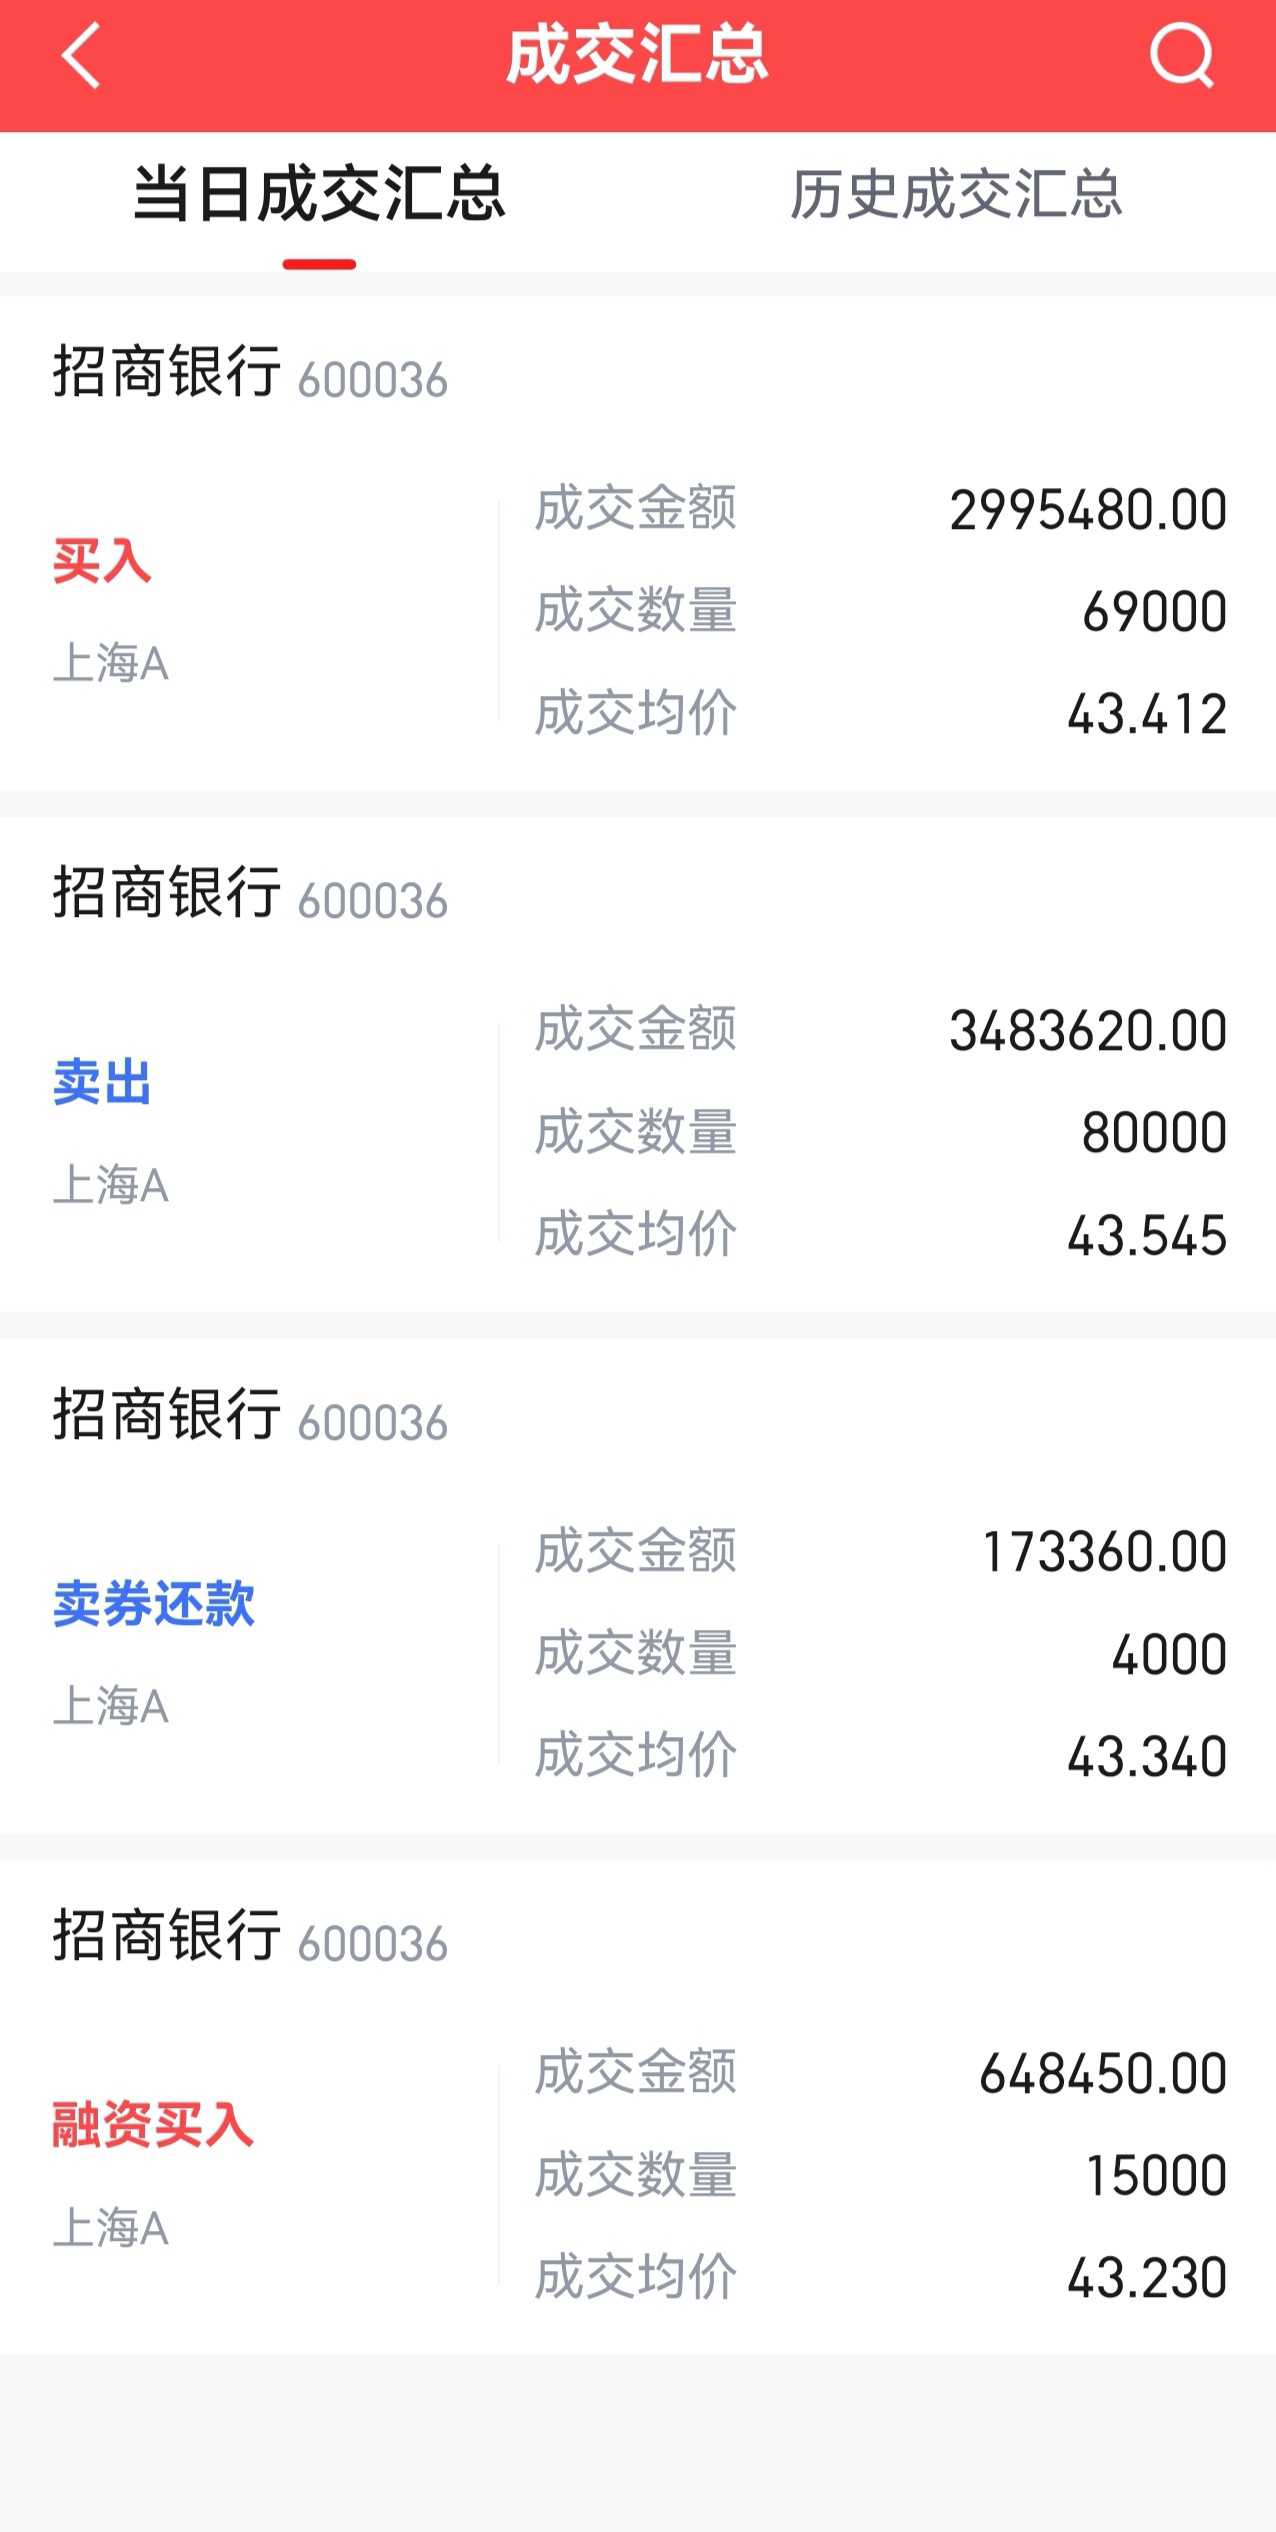Viewport: 1276px width, 2532px height.
Task: Switch to 当日成交汇总 tab
Action: (x=319, y=194)
